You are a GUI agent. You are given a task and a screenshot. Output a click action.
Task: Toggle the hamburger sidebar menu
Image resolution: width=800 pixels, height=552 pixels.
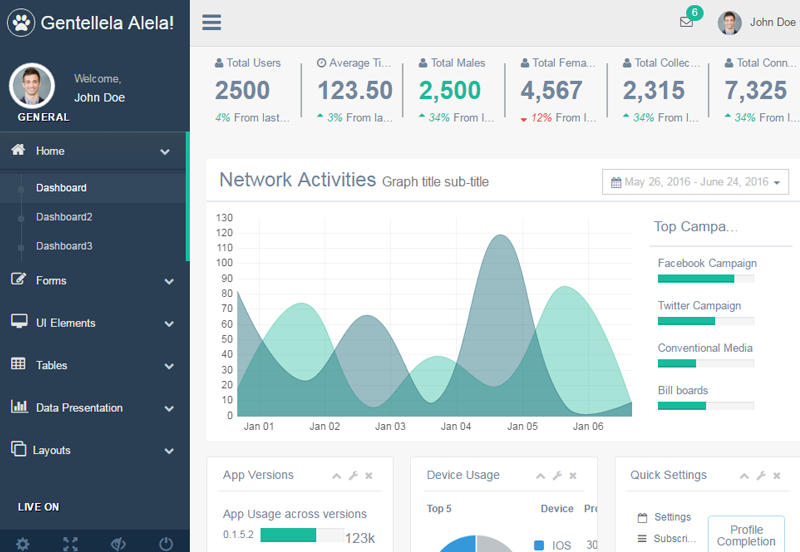[211, 22]
